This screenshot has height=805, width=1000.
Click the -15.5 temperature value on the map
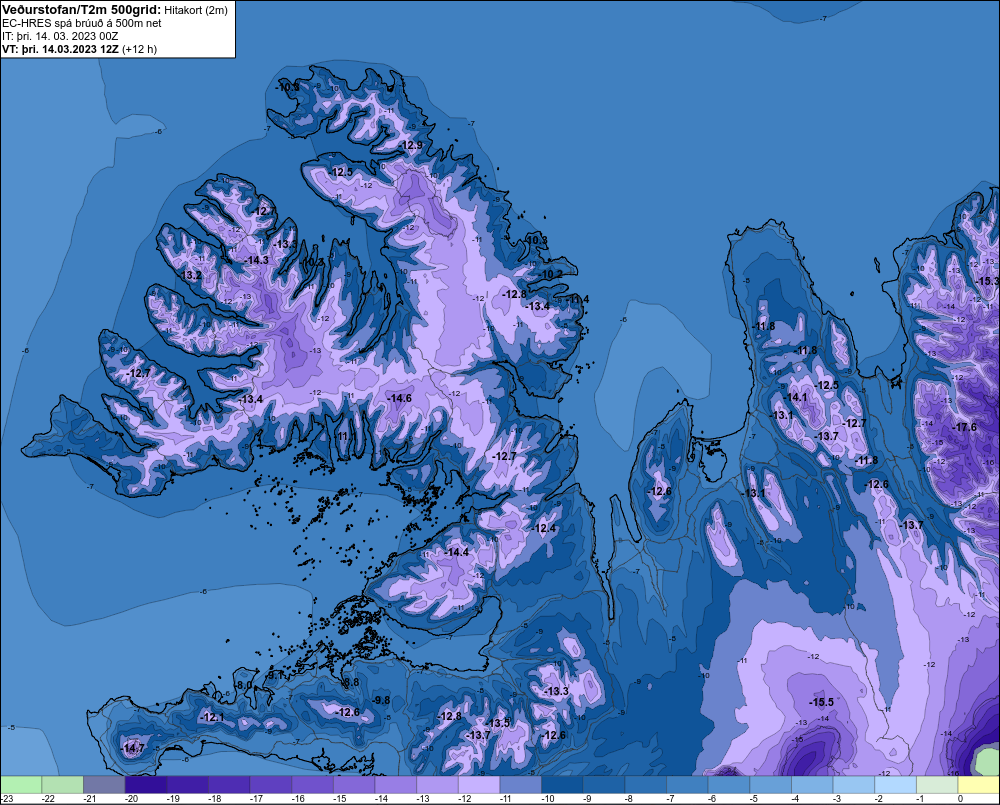(821, 702)
